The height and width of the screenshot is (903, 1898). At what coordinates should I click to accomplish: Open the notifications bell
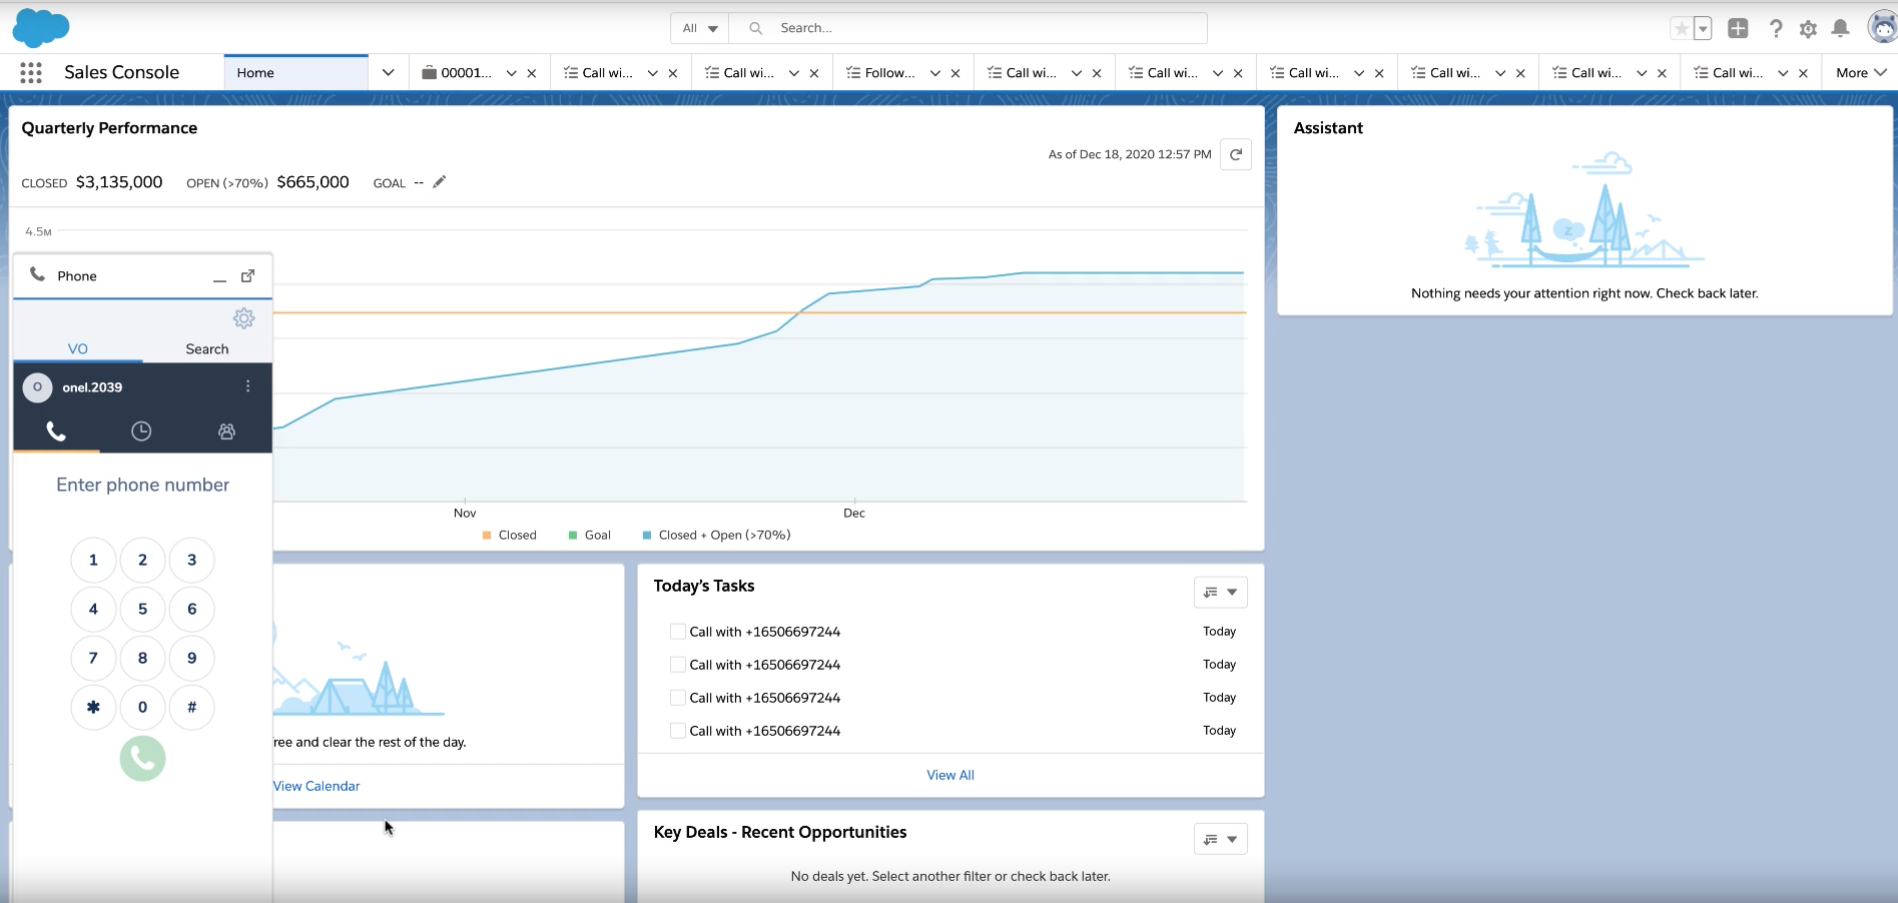[1840, 28]
